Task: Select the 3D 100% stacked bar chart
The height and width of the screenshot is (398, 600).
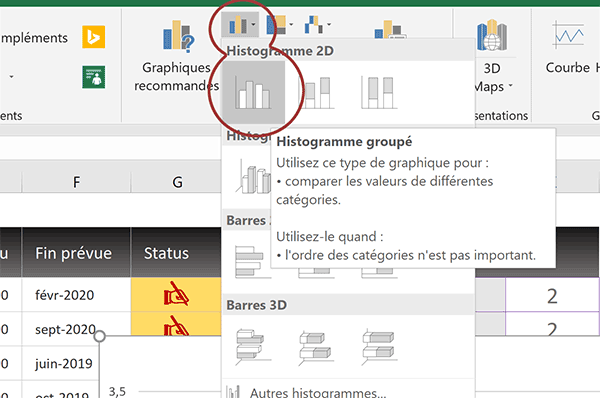Action: coord(379,346)
